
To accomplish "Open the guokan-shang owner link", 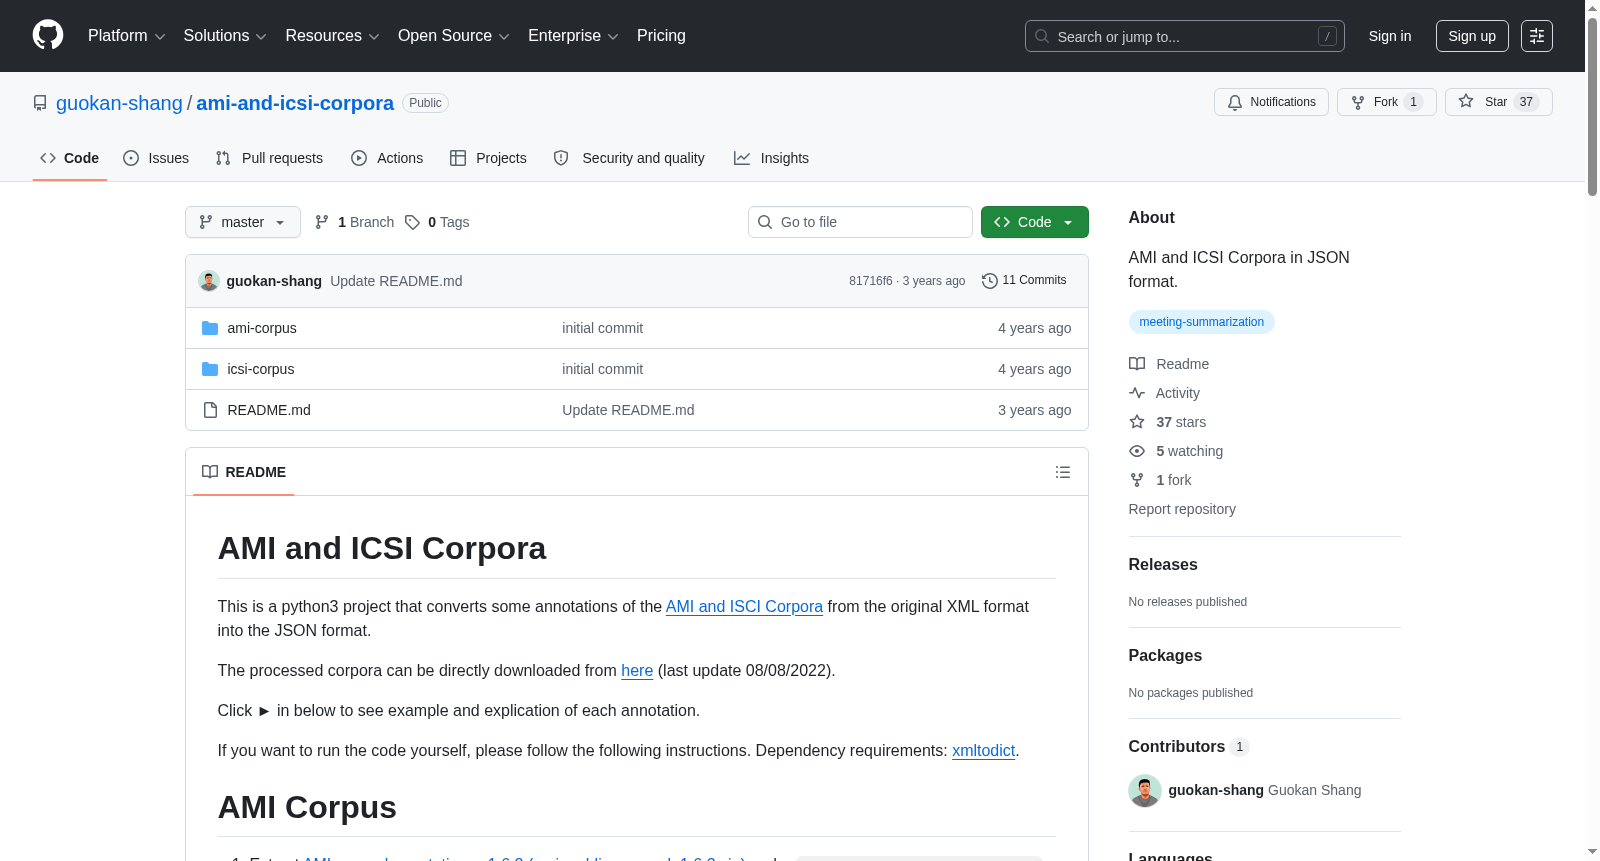I will [119, 103].
